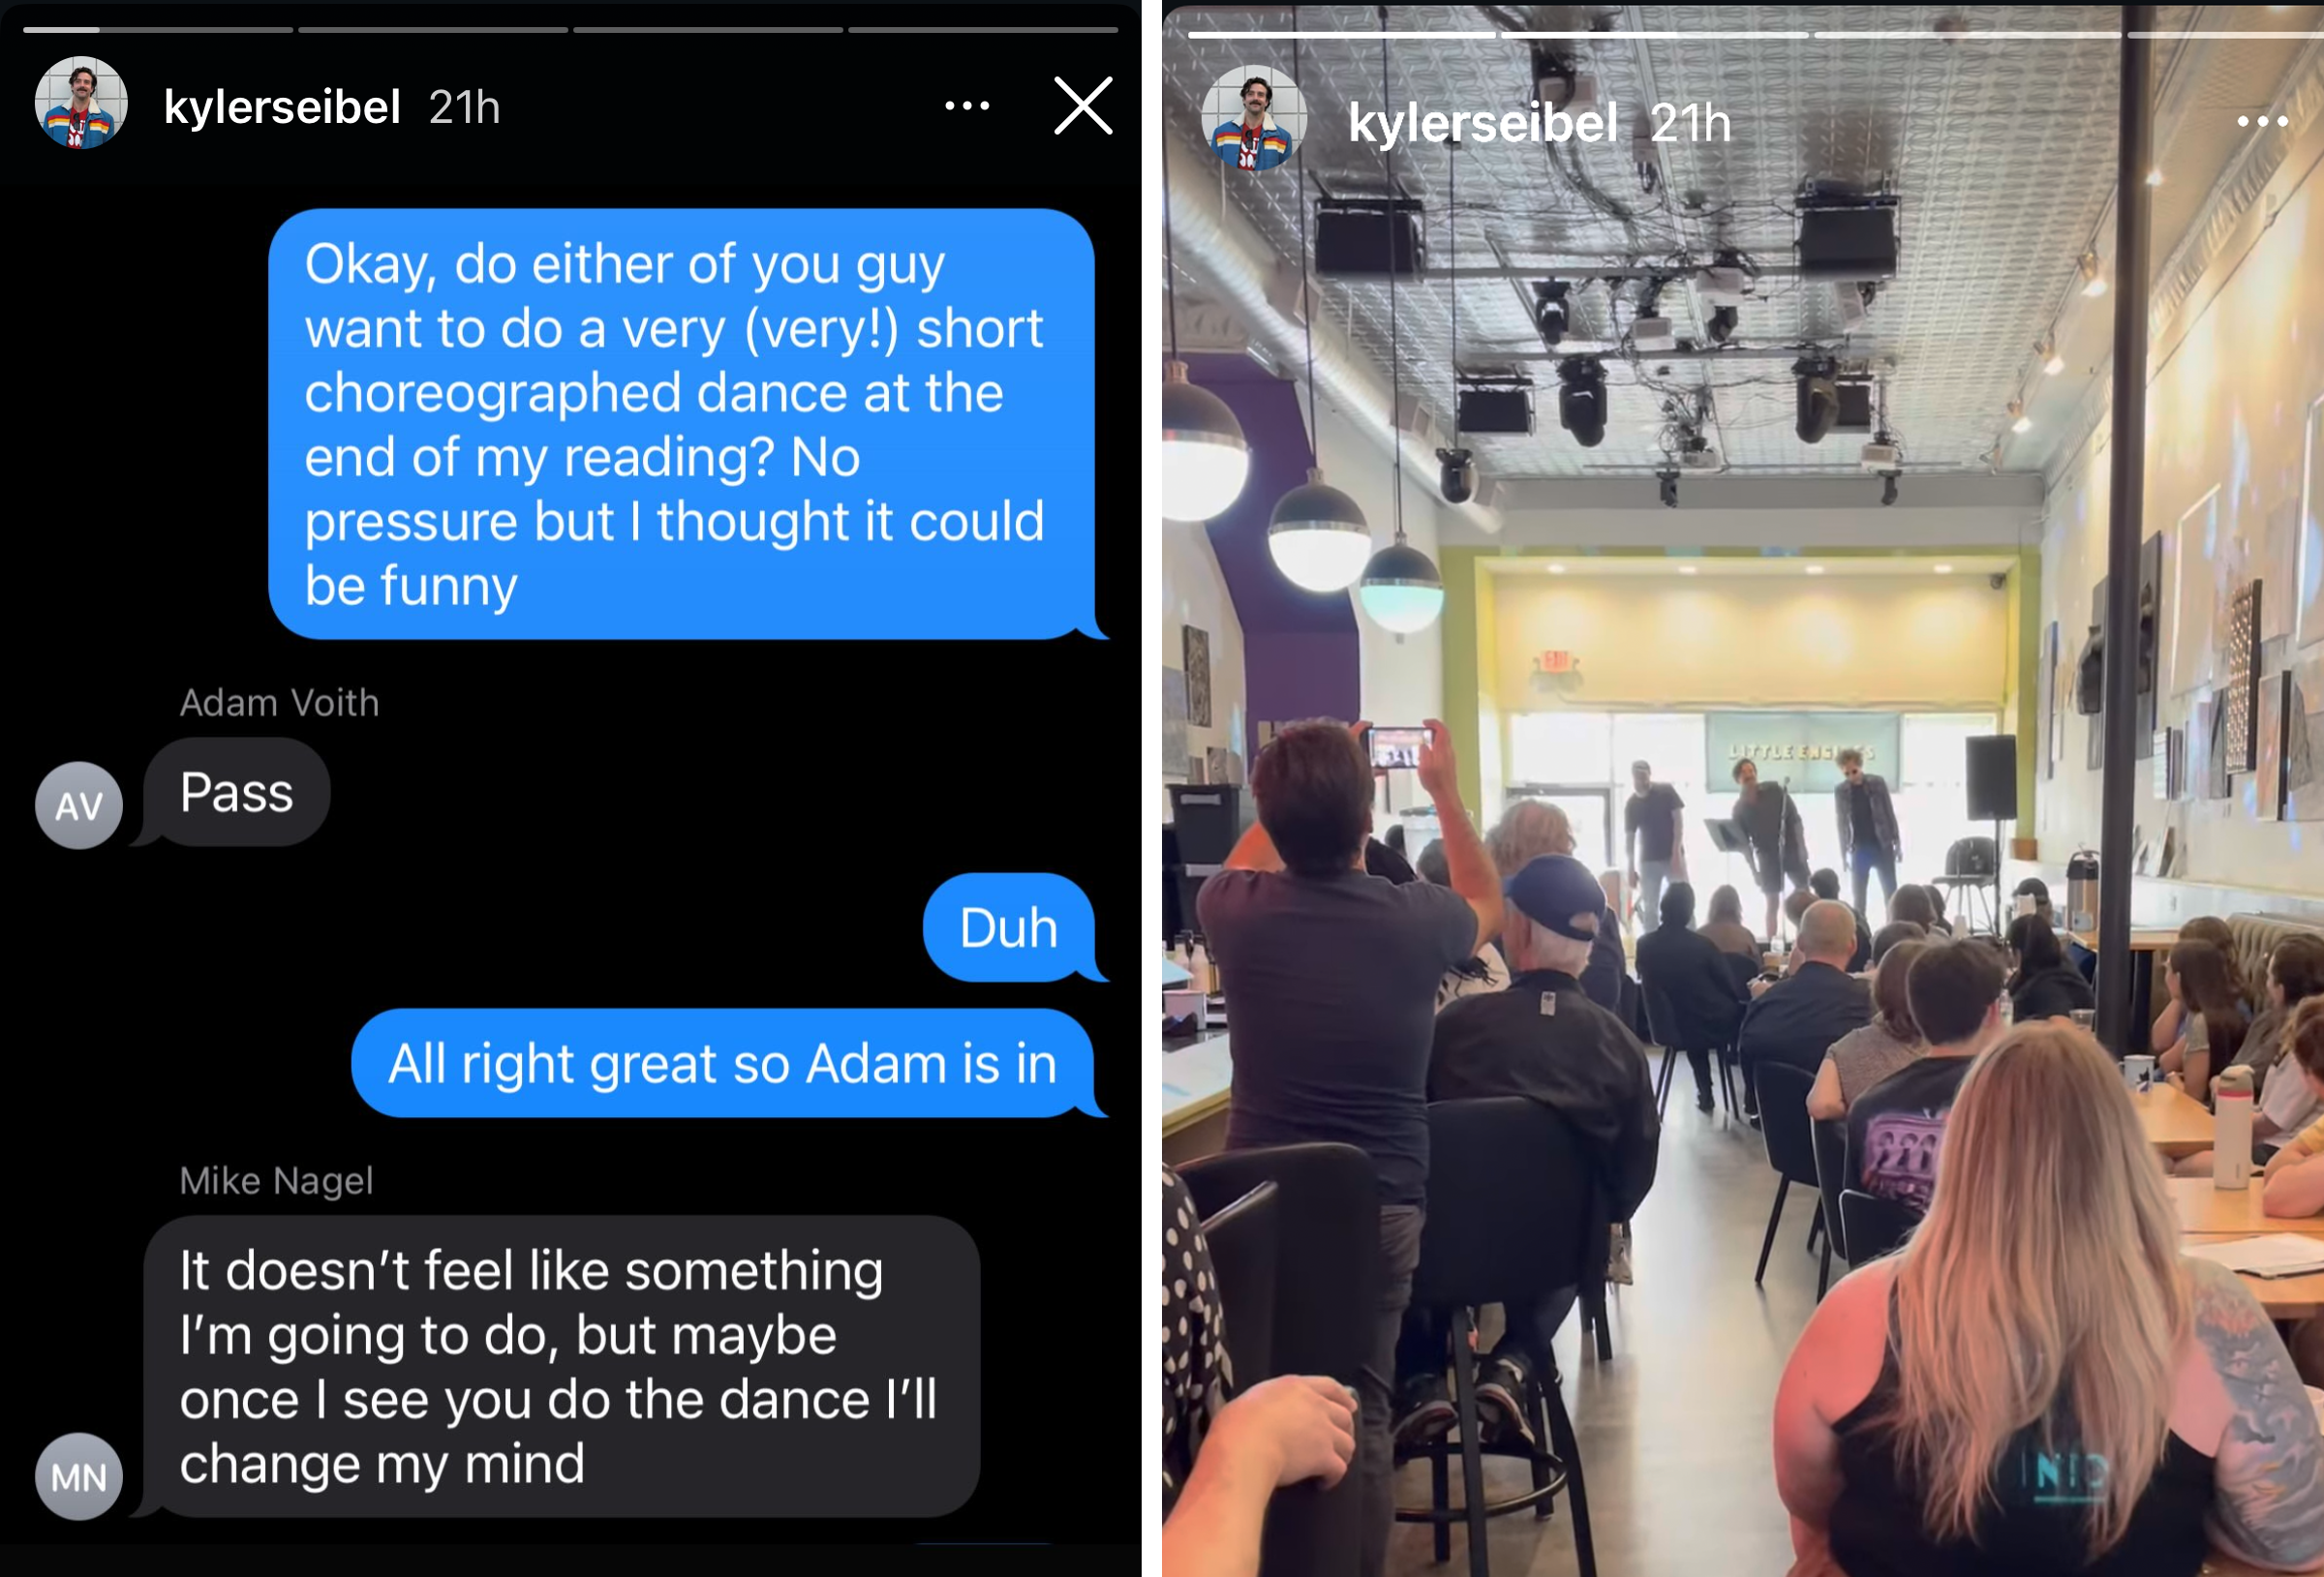Image resolution: width=2324 pixels, height=1577 pixels.
Task: Jump to fourth story progress segment on left
Action: 983,30
